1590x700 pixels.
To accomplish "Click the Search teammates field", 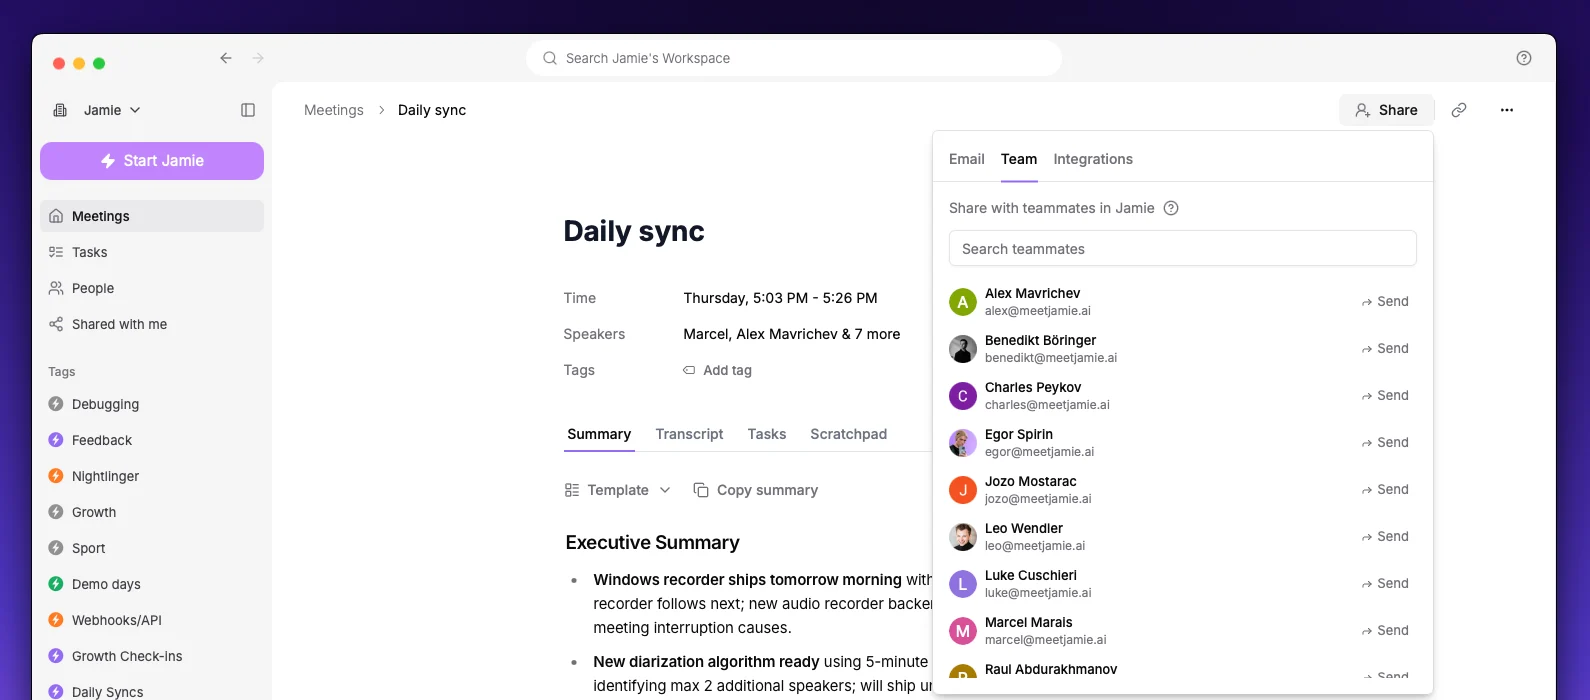I will coord(1183,249).
